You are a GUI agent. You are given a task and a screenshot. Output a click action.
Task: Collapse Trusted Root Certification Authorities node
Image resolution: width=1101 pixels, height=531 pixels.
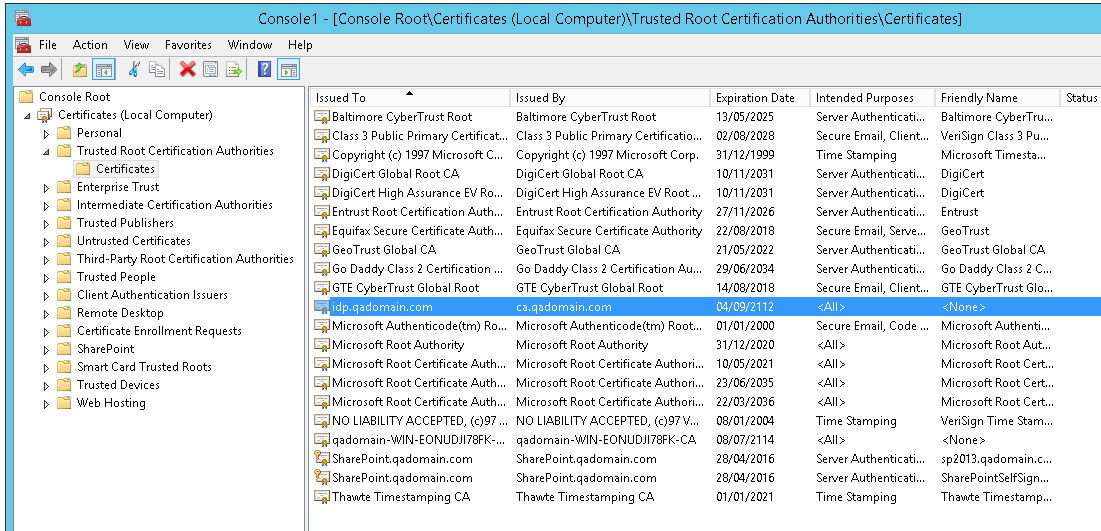(x=46, y=151)
